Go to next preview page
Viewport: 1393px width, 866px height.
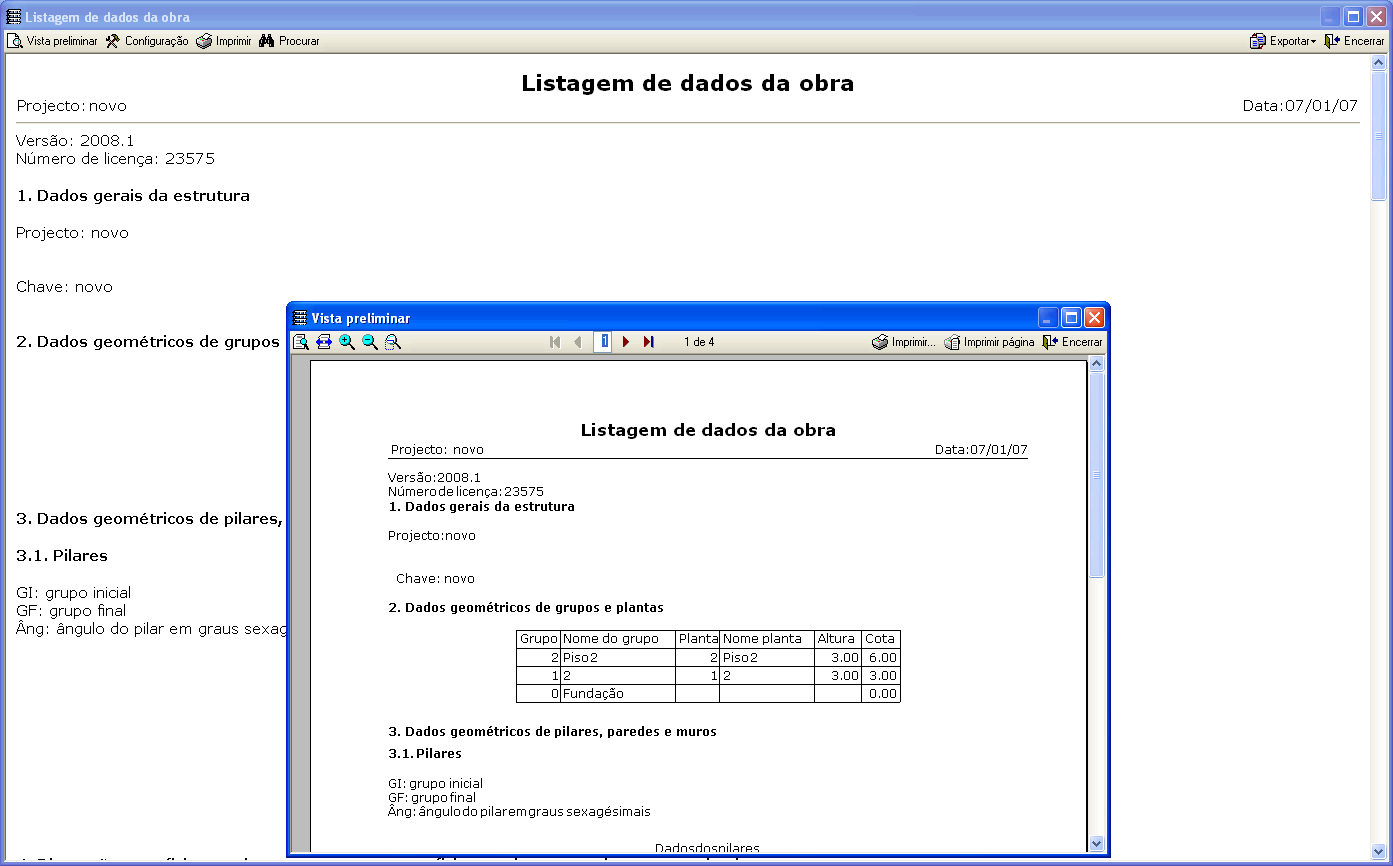626,342
